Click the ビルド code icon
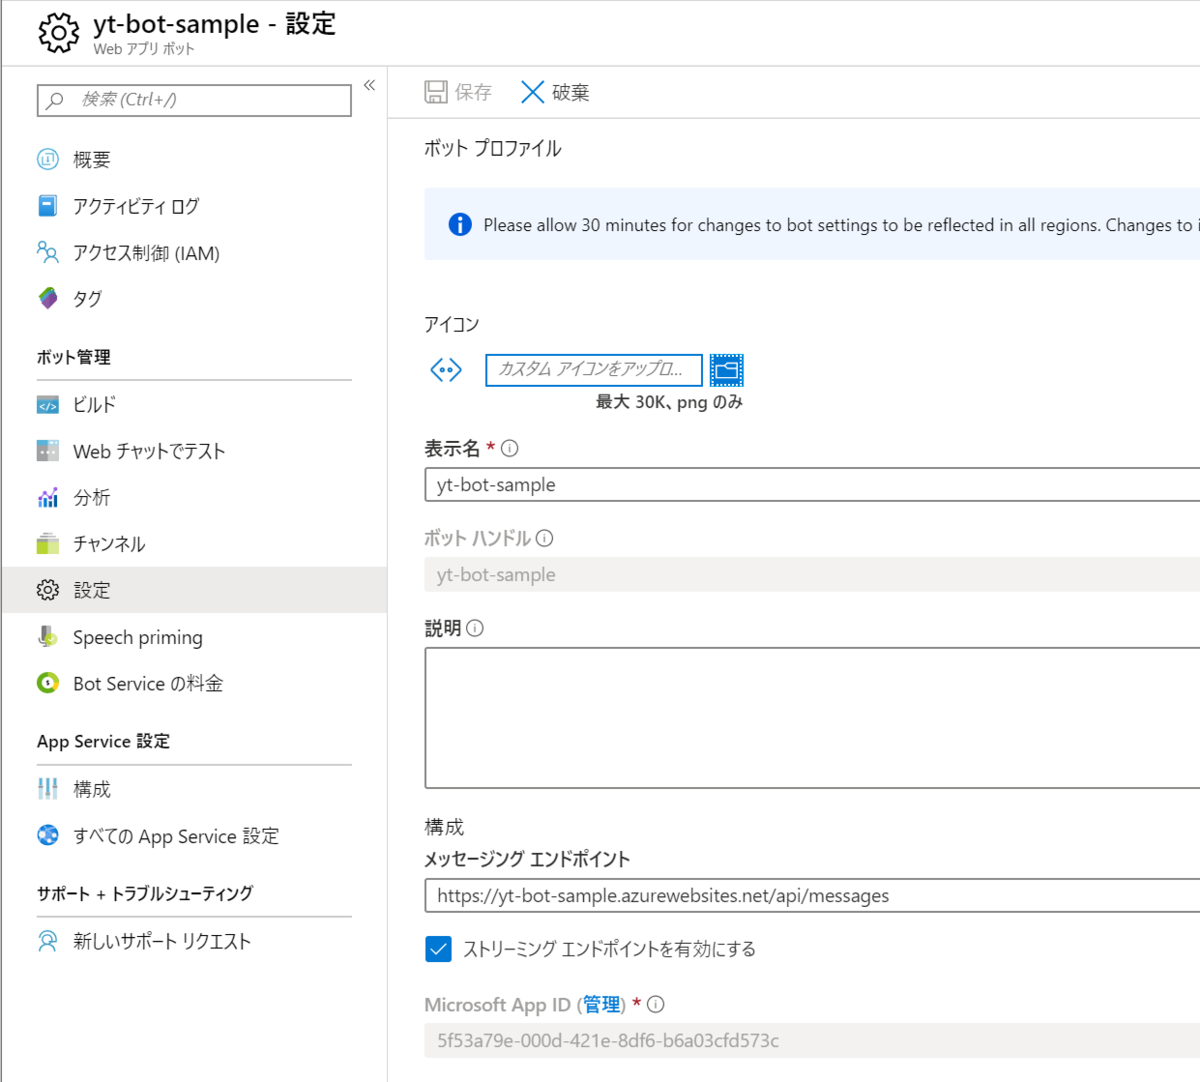The height and width of the screenshot is (1082, 1200). pyautogui.click(x=48, y=405)
